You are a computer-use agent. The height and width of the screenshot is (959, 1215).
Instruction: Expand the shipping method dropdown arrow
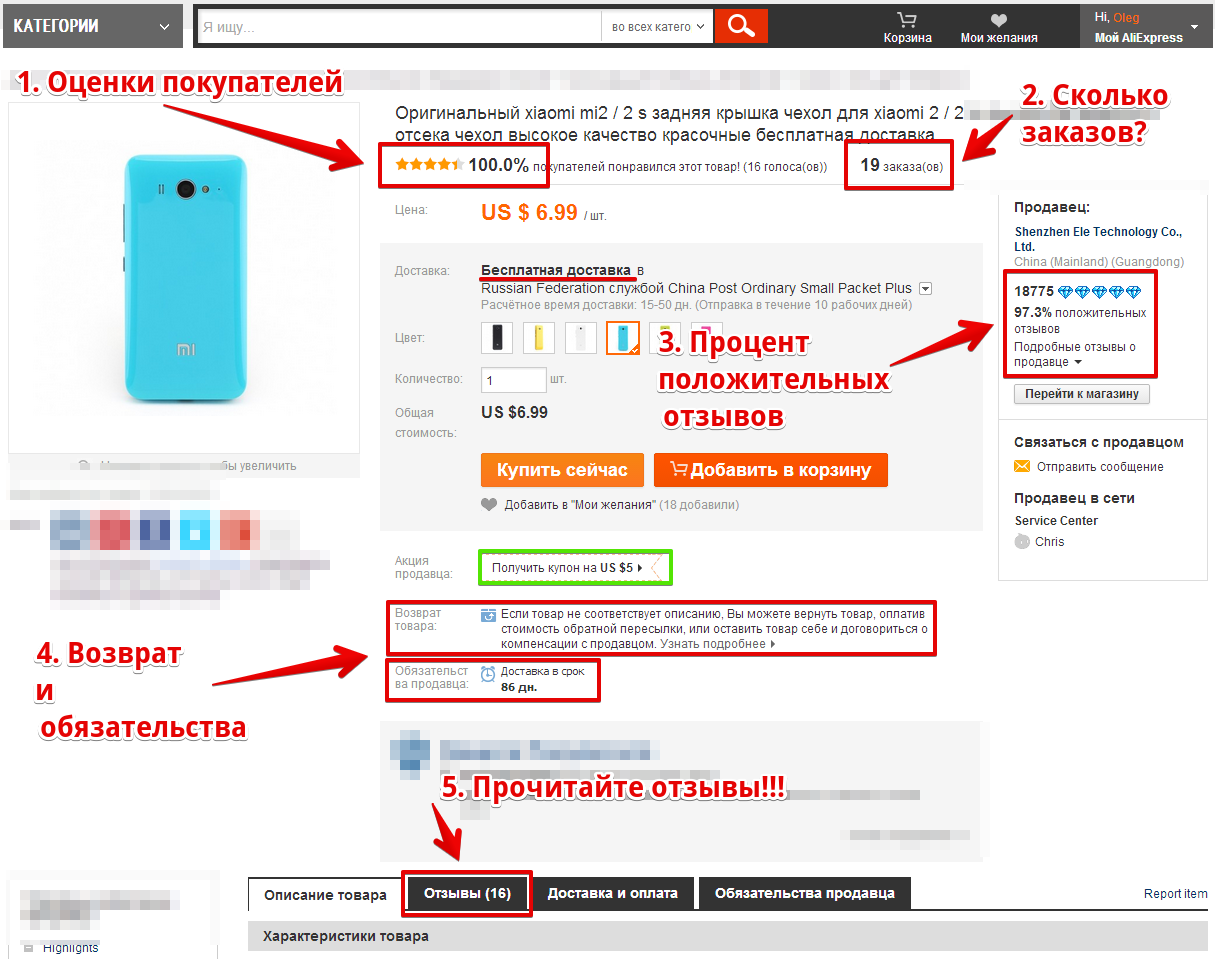[925, 289]
